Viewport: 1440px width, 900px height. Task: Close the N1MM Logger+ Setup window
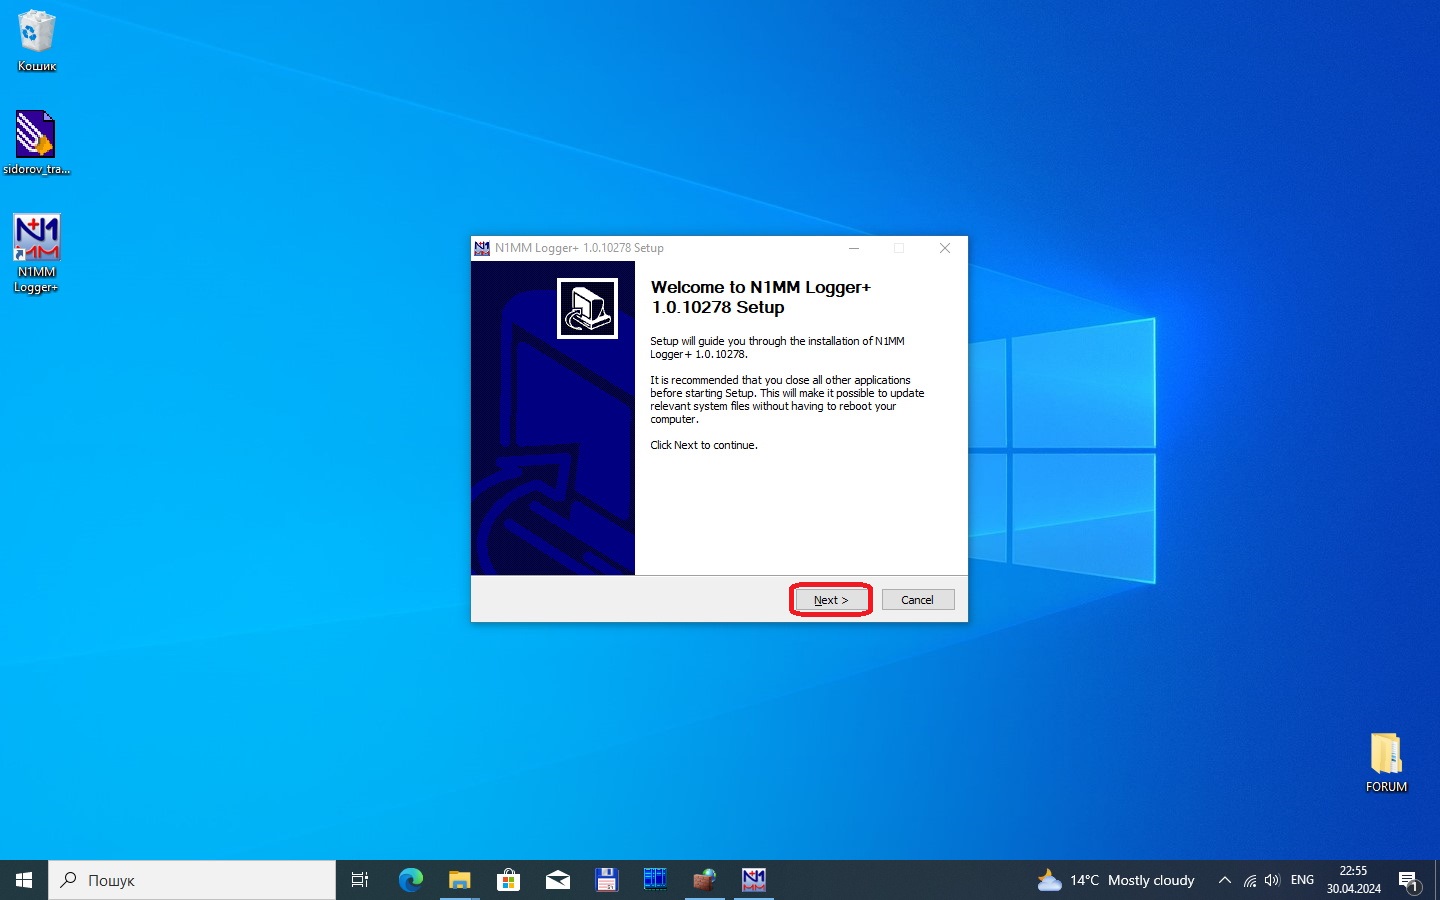point(945,248)
